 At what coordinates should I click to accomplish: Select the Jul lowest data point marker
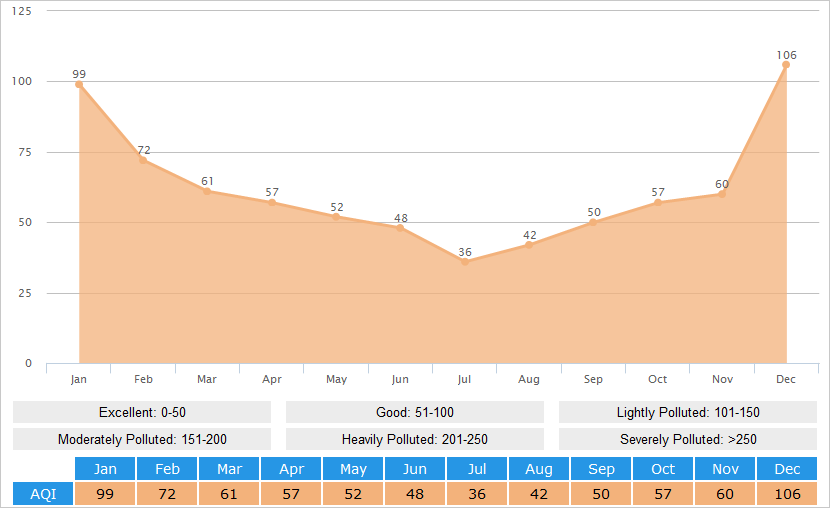[x=465, y=261]
